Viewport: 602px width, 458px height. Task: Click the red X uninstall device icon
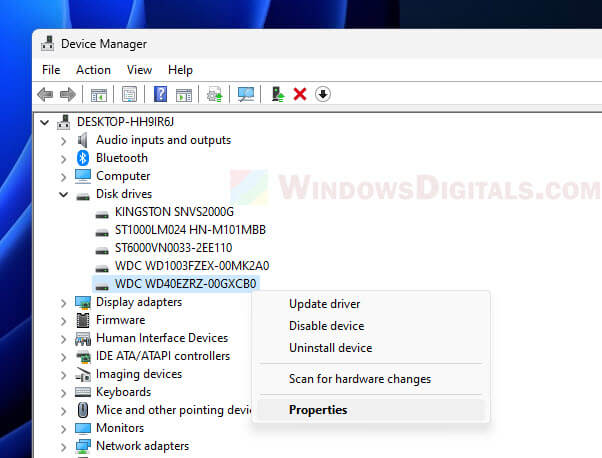(x=299, y=94)
